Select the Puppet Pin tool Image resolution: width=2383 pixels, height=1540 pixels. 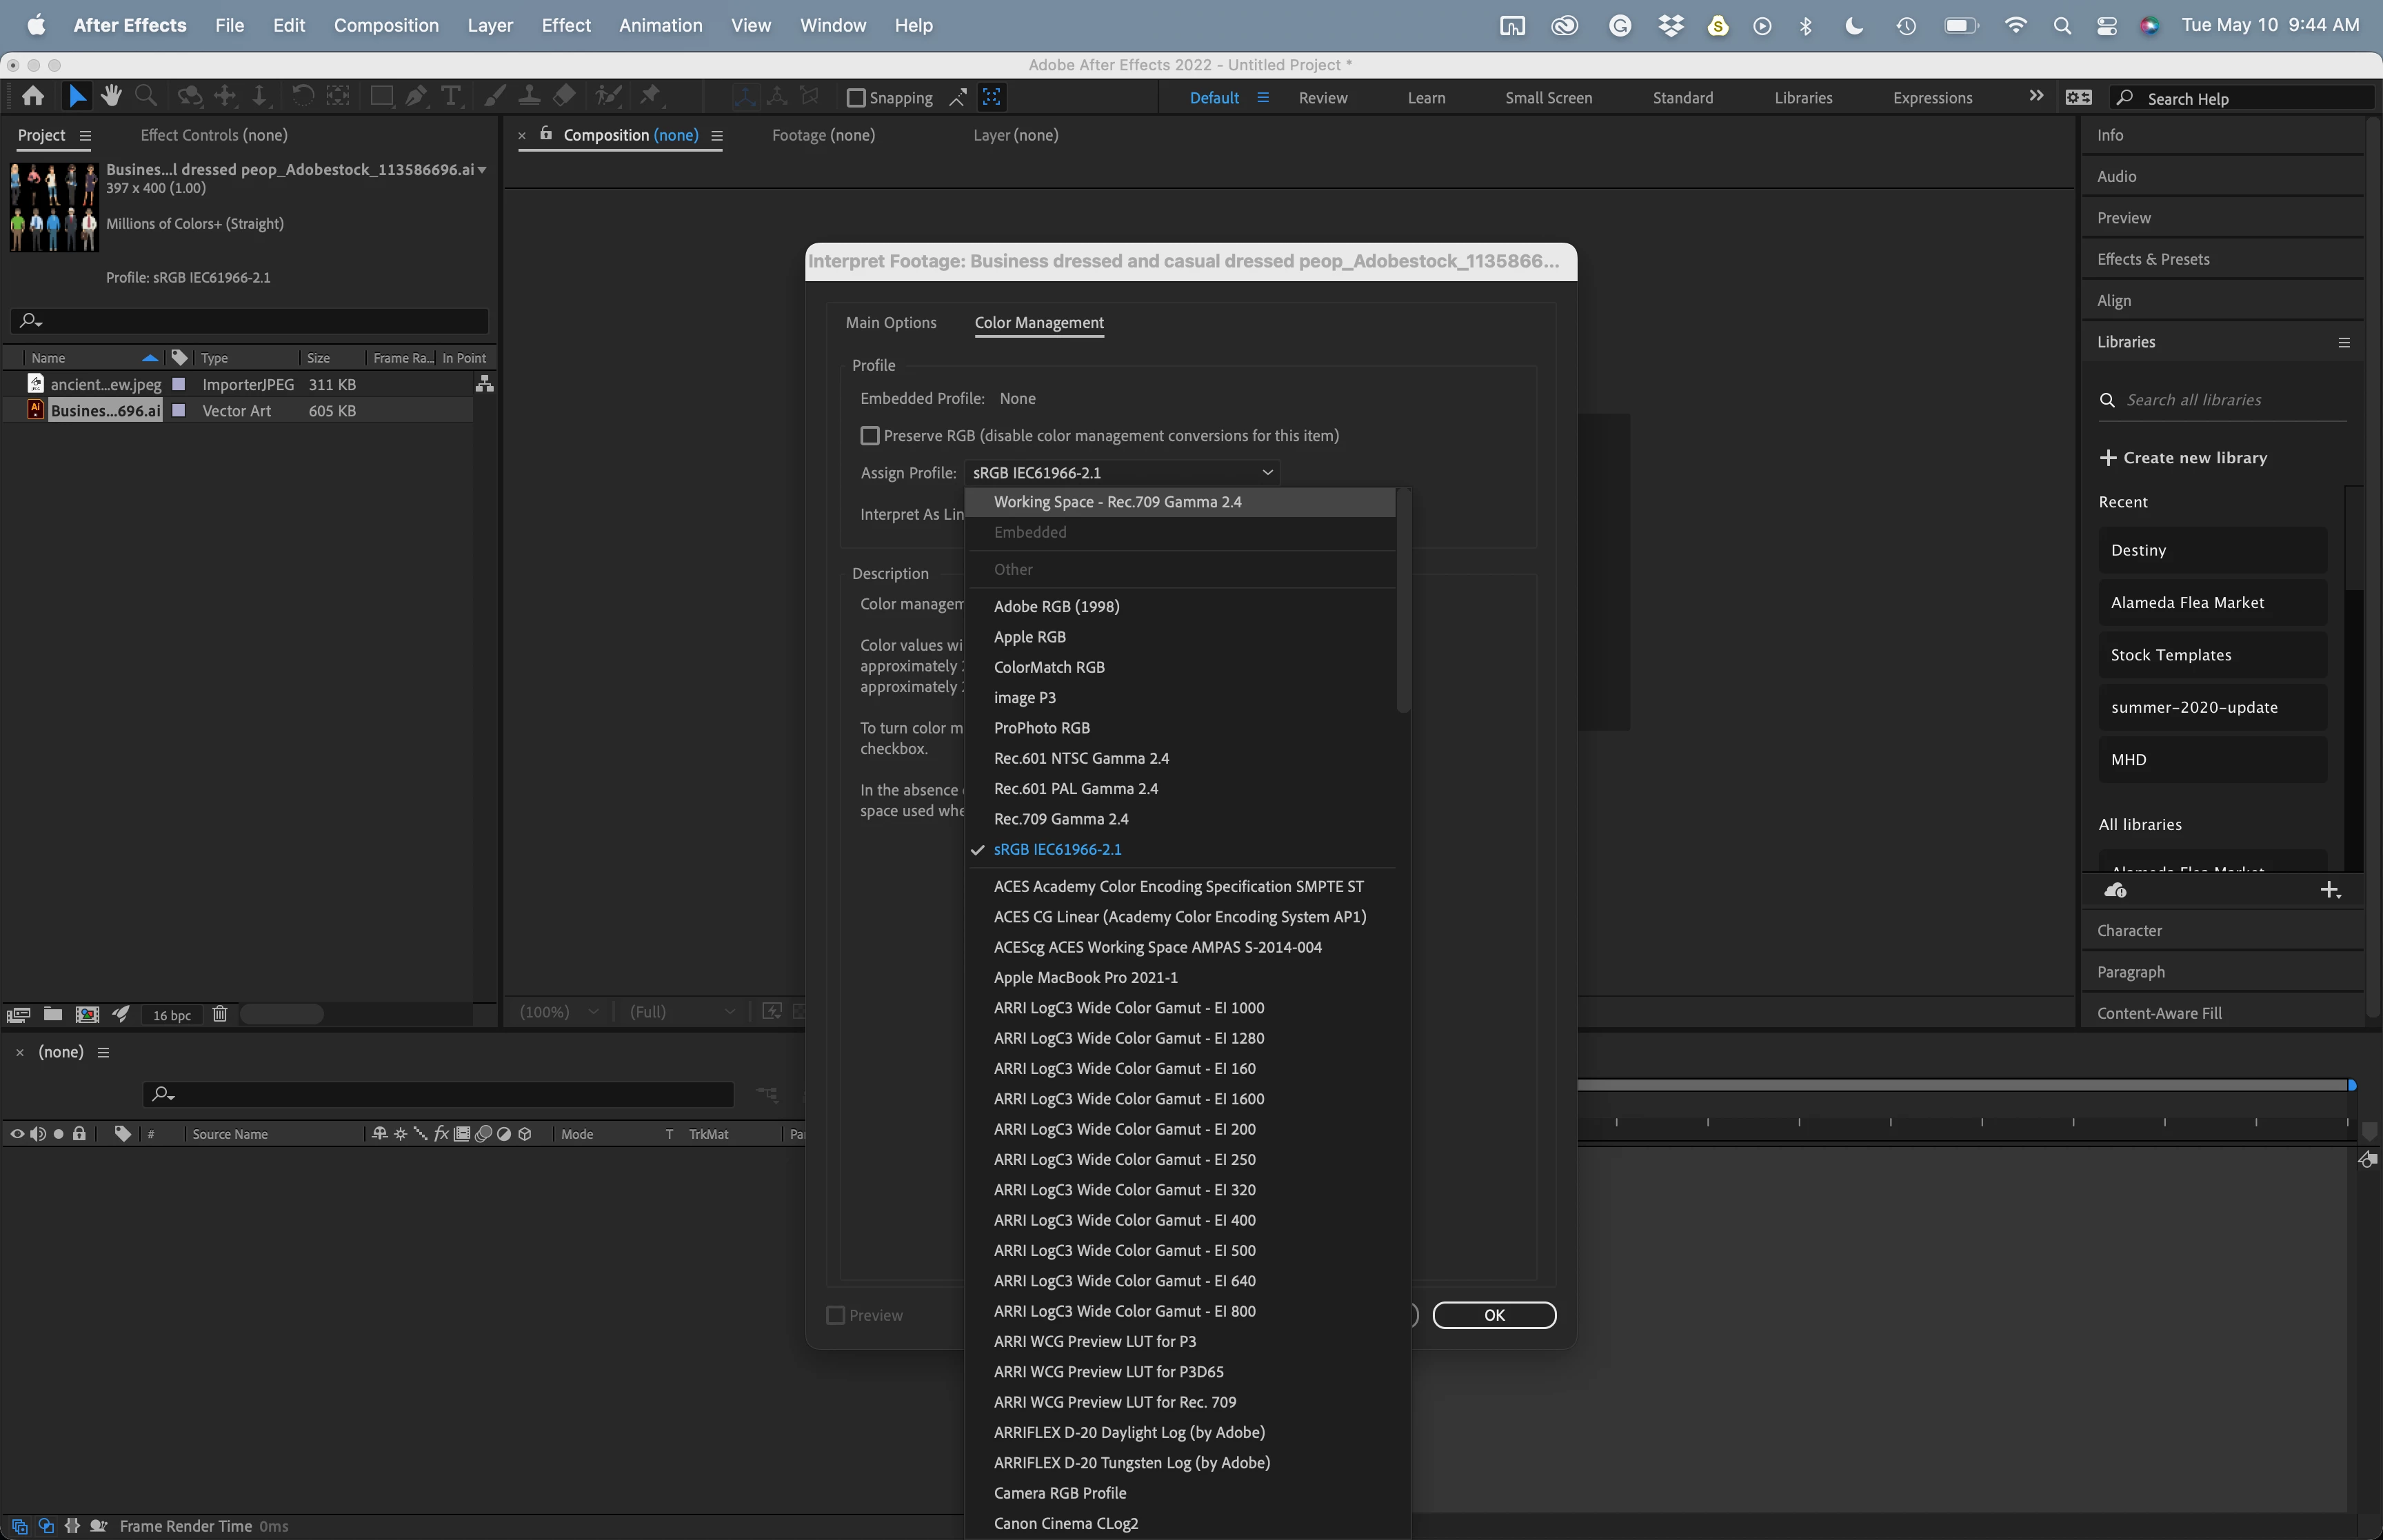[x=650, y=96]
